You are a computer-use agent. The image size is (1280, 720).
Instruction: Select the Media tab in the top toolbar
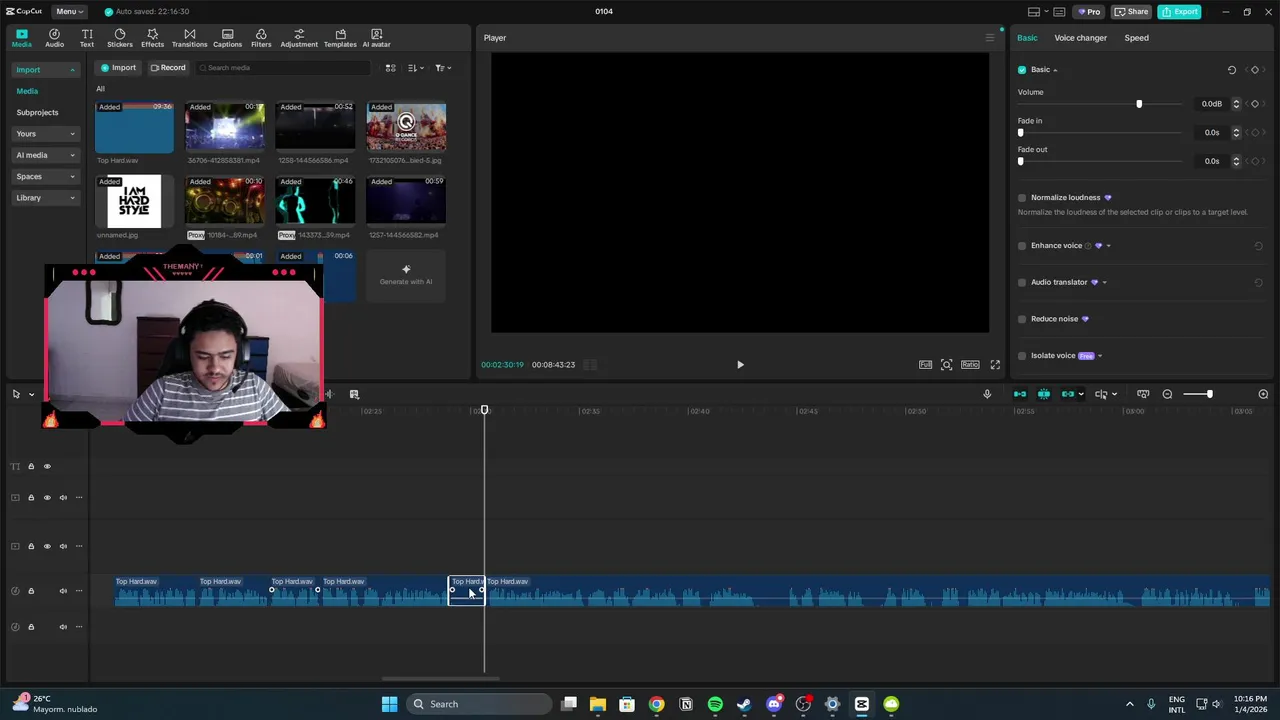click(x=21, y=38)
